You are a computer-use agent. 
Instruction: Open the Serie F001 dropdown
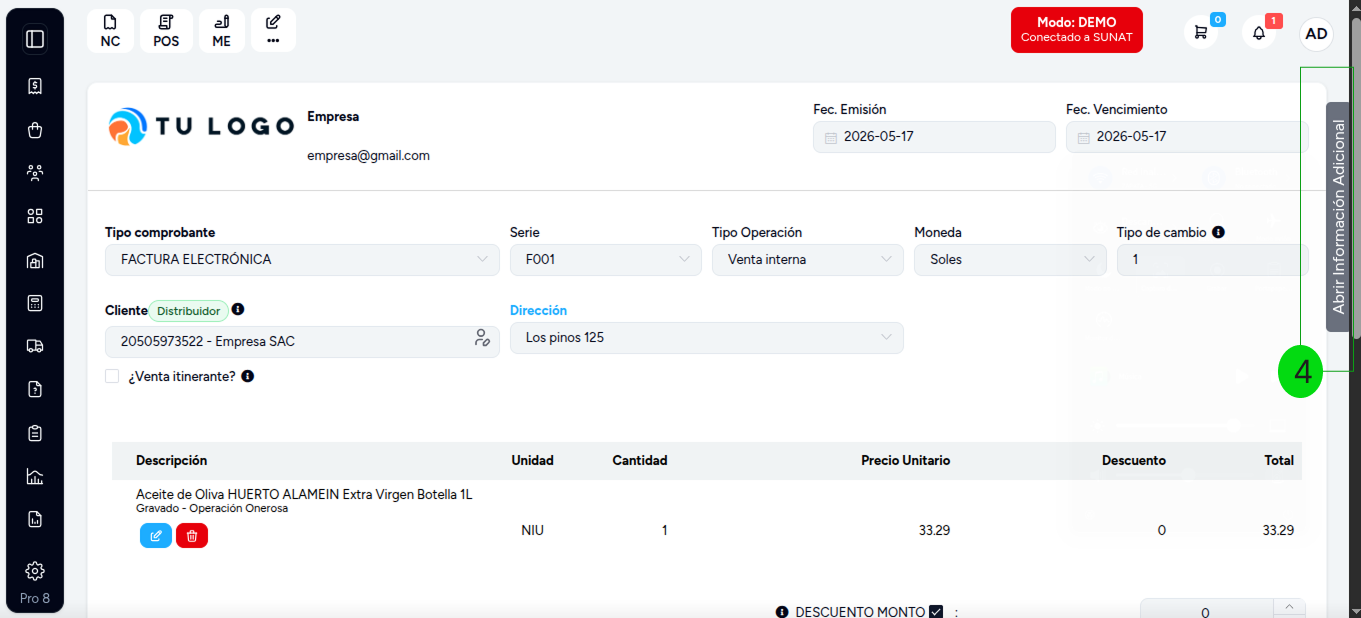tap(606, 260)
